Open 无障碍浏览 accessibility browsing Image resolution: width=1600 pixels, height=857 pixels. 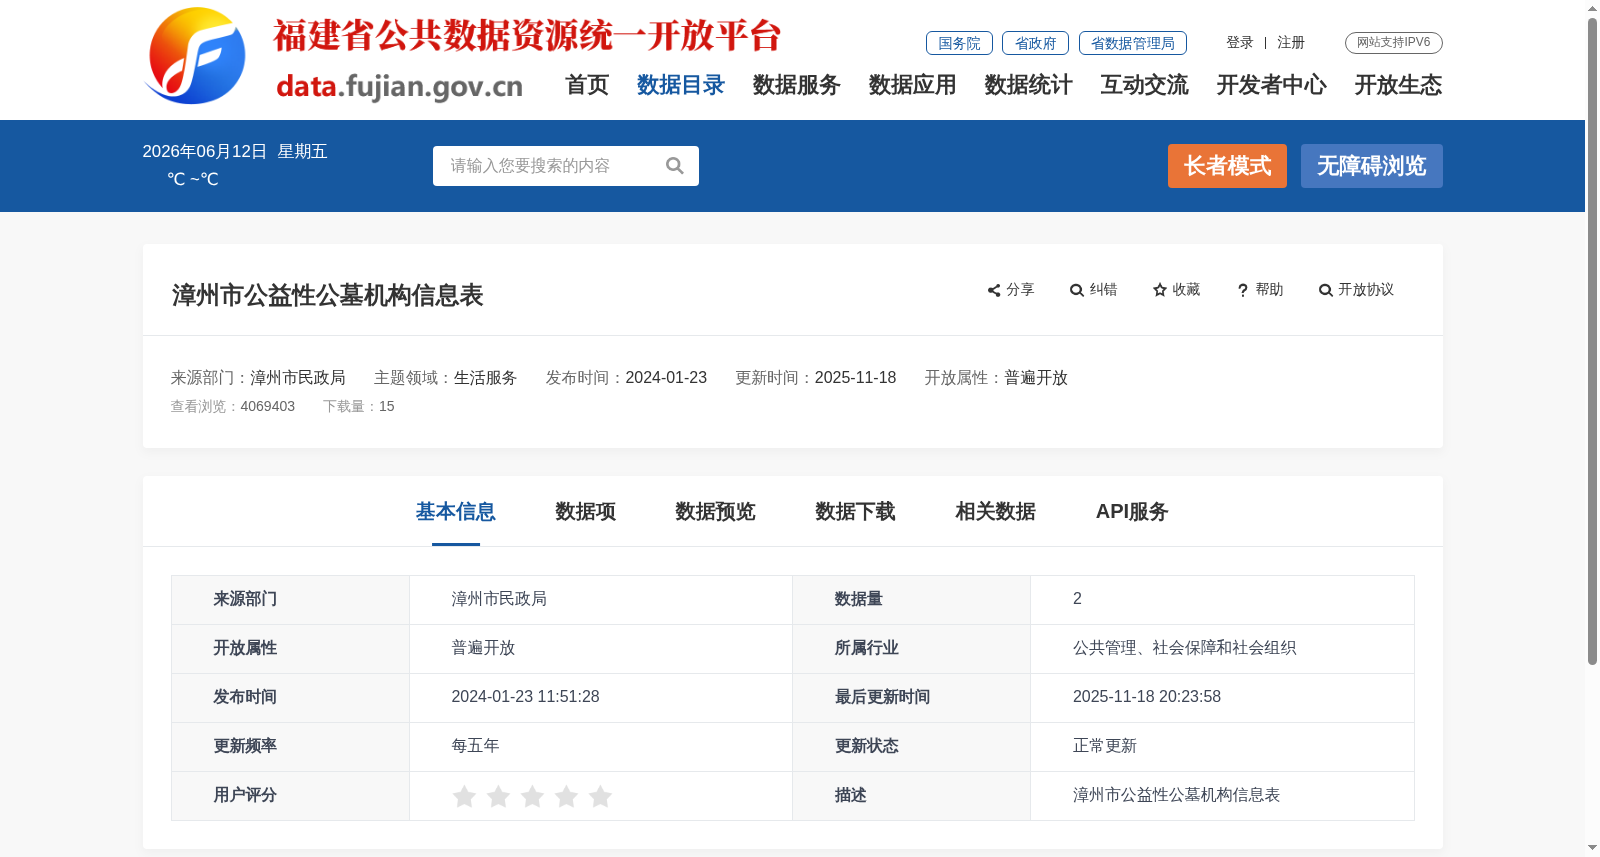[x=1372, y=166]
